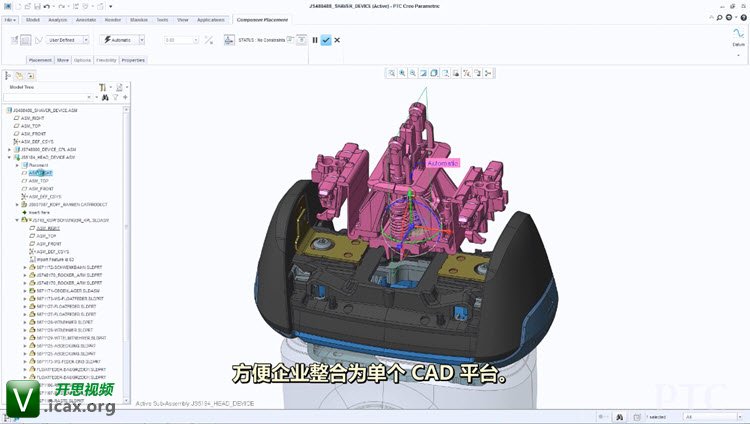Click the Refit zoom icon in graphics toolbar
Viewport: 750px width, 424px height.
click(390, 73)
